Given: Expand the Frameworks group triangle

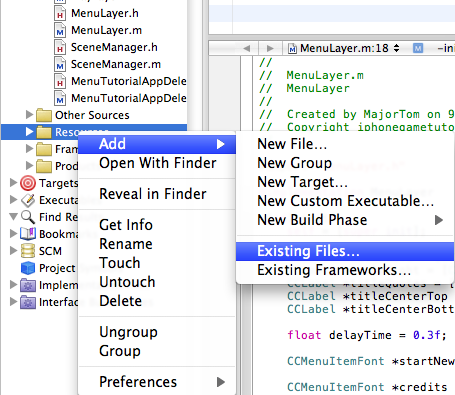Looking at the screenshot, I should click(29, 148).
